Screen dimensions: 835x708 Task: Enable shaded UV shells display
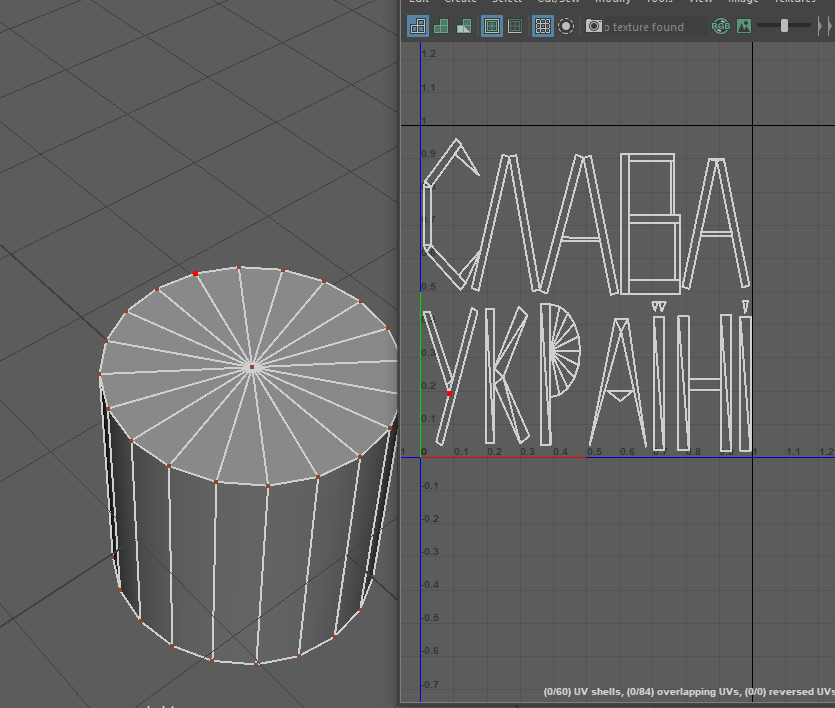click(x=441, y=26)
